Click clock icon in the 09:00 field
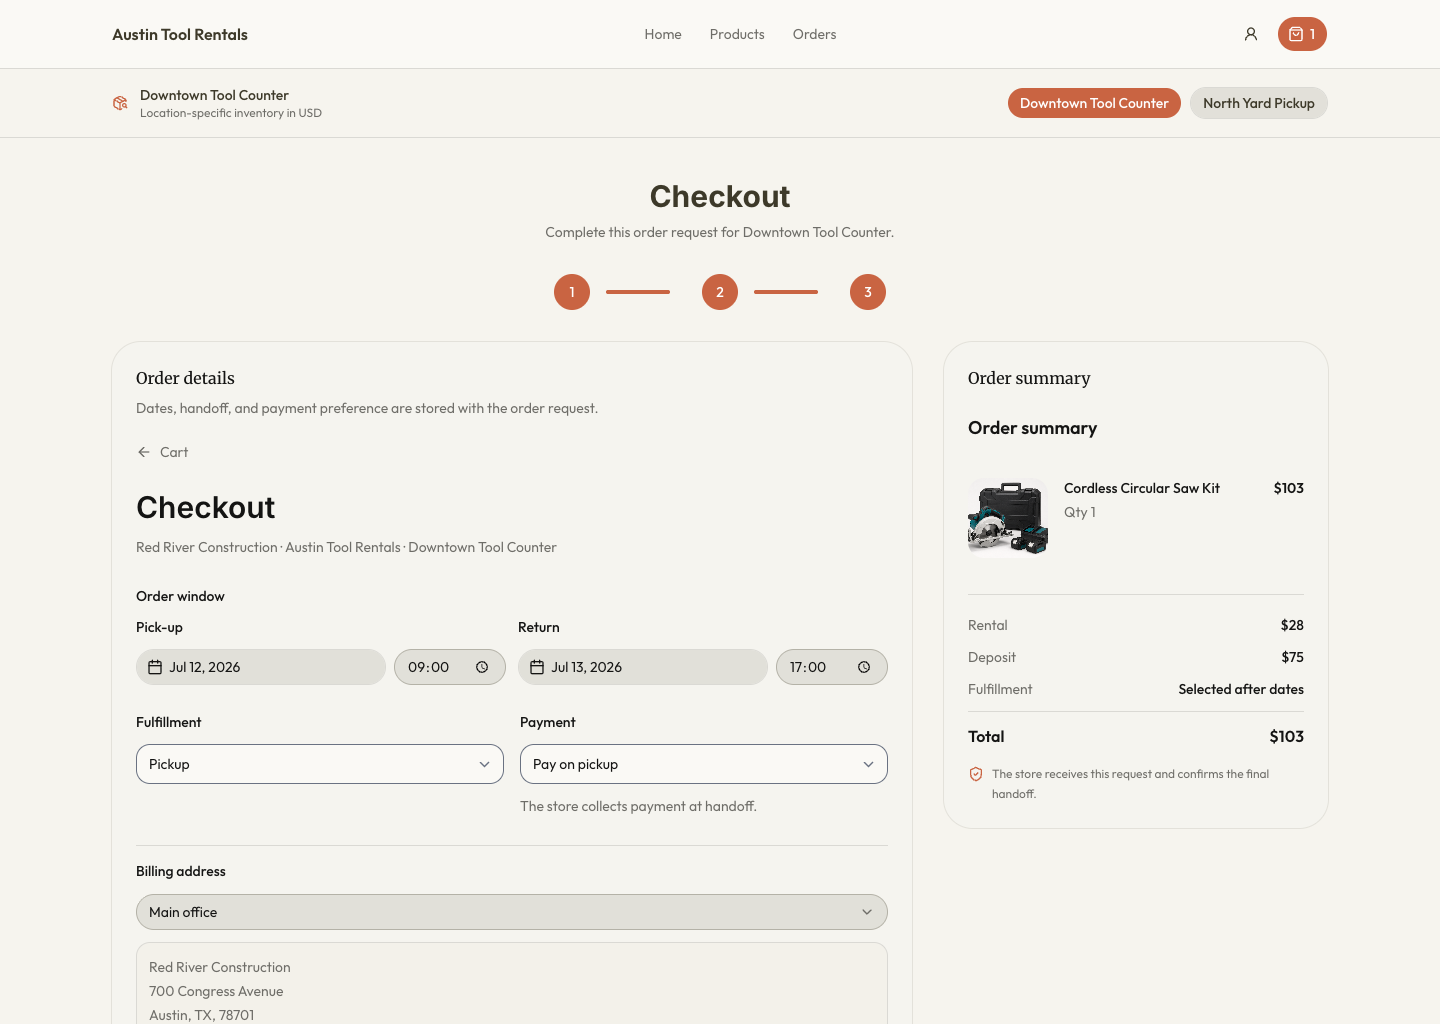Screen dimensions: 1440x1024 [482, 667]
